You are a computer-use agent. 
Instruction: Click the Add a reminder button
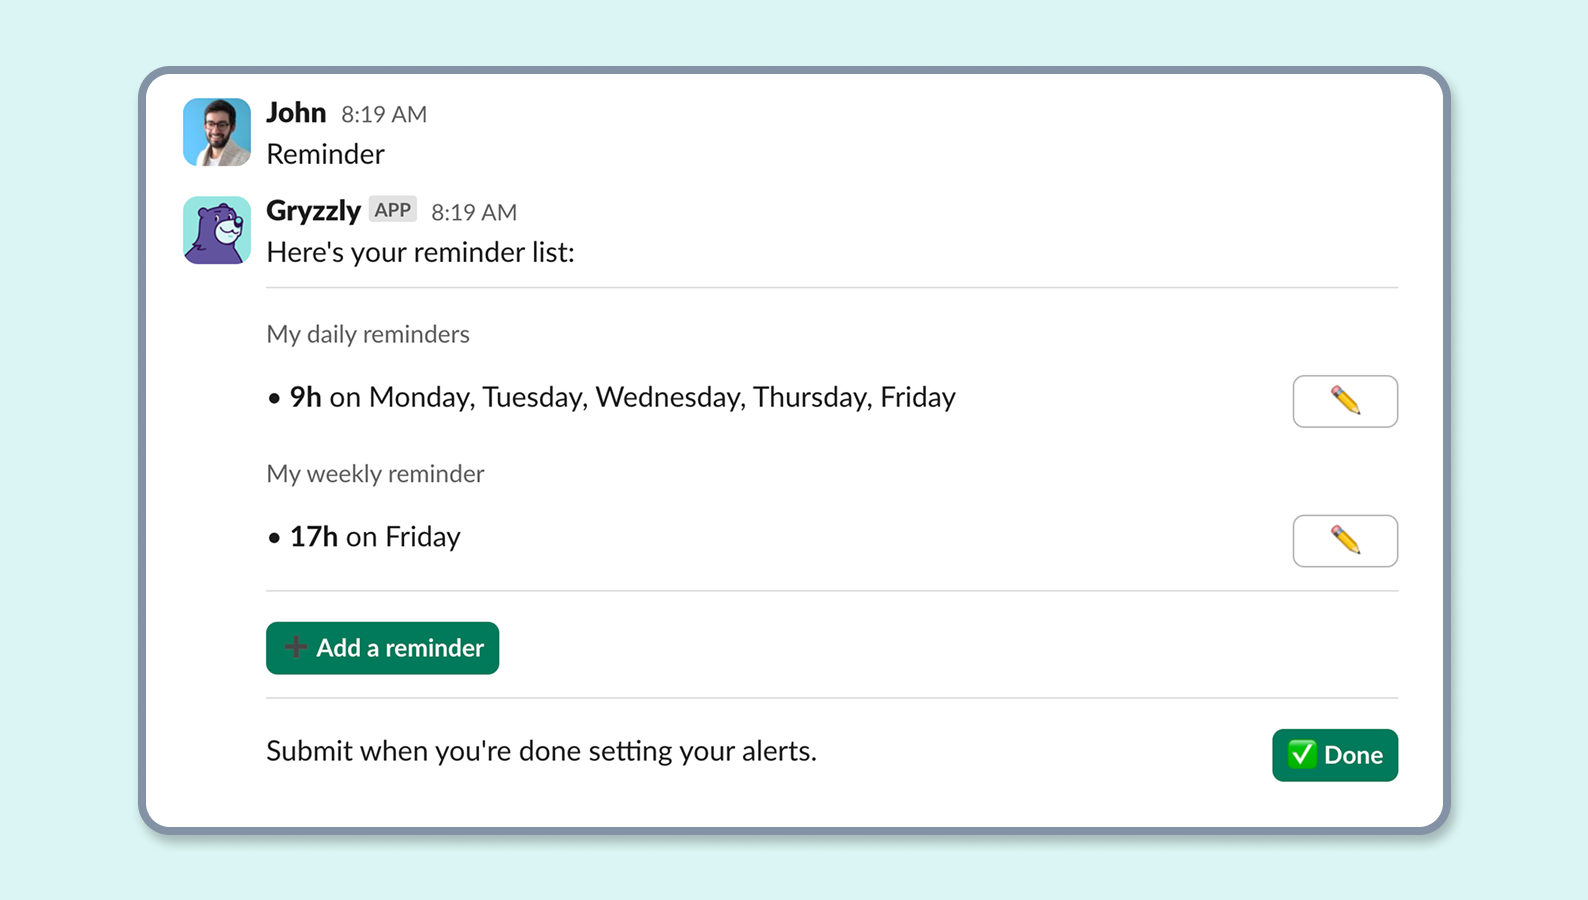click(382, 648)
